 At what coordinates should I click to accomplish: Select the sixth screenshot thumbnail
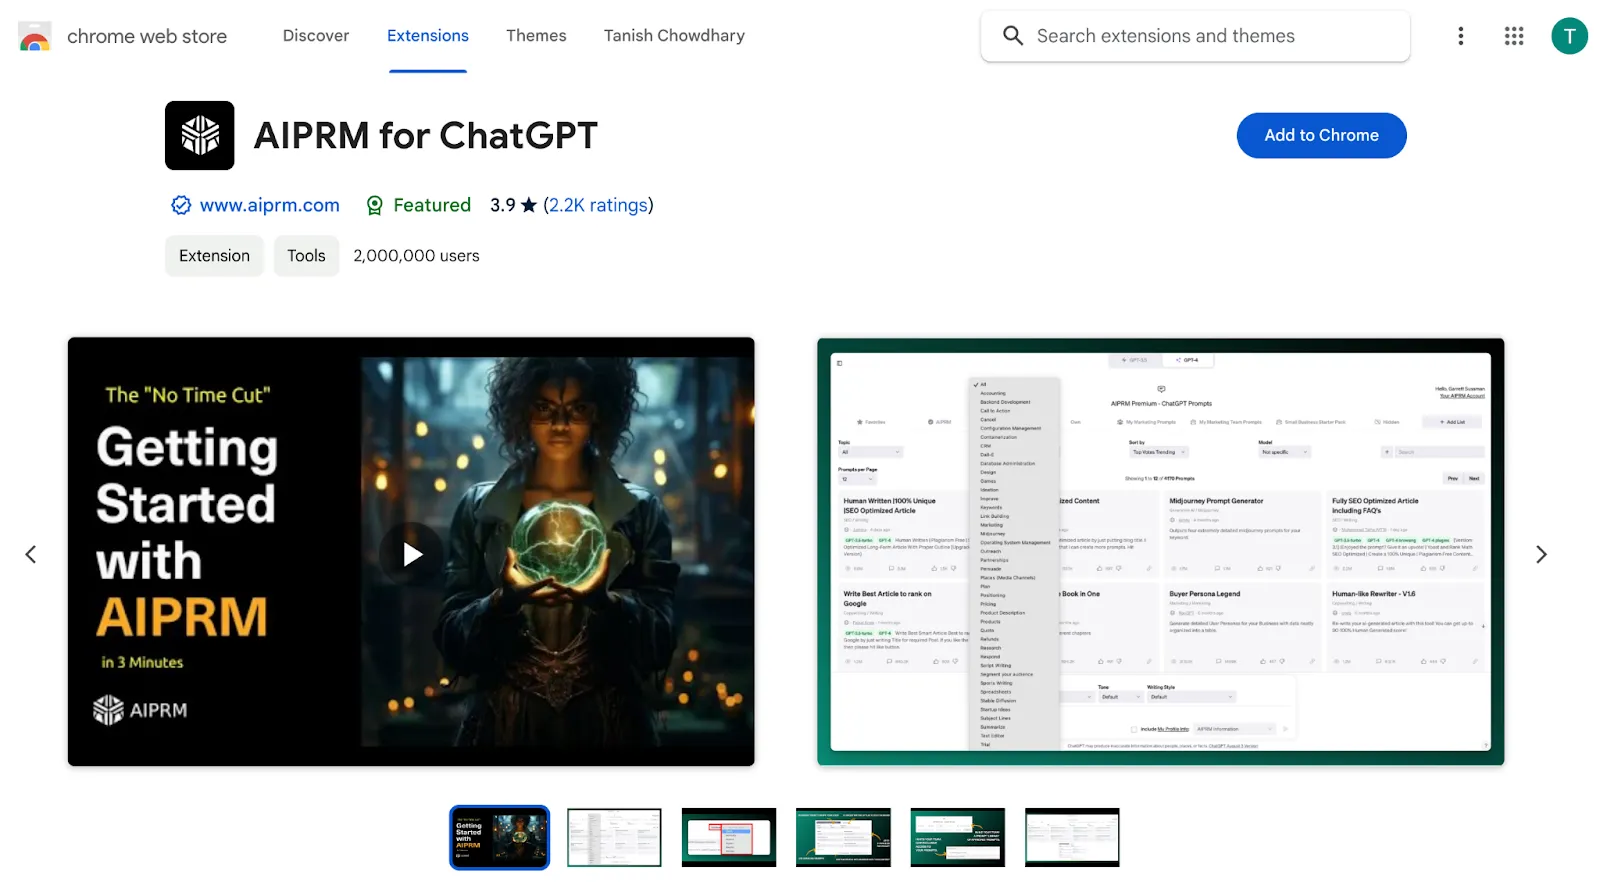[x=1072, y=838]
